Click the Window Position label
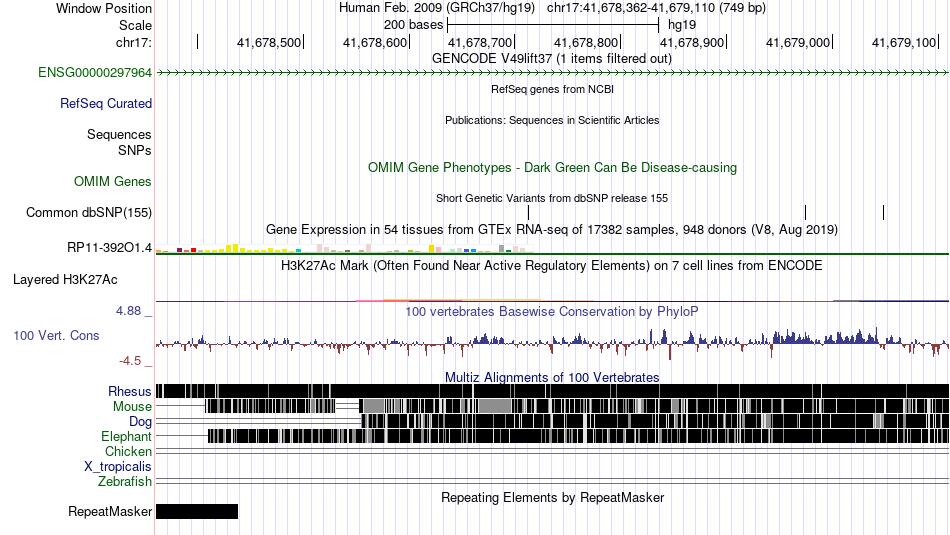Screen dimensions: 950x535 (104, 8)
